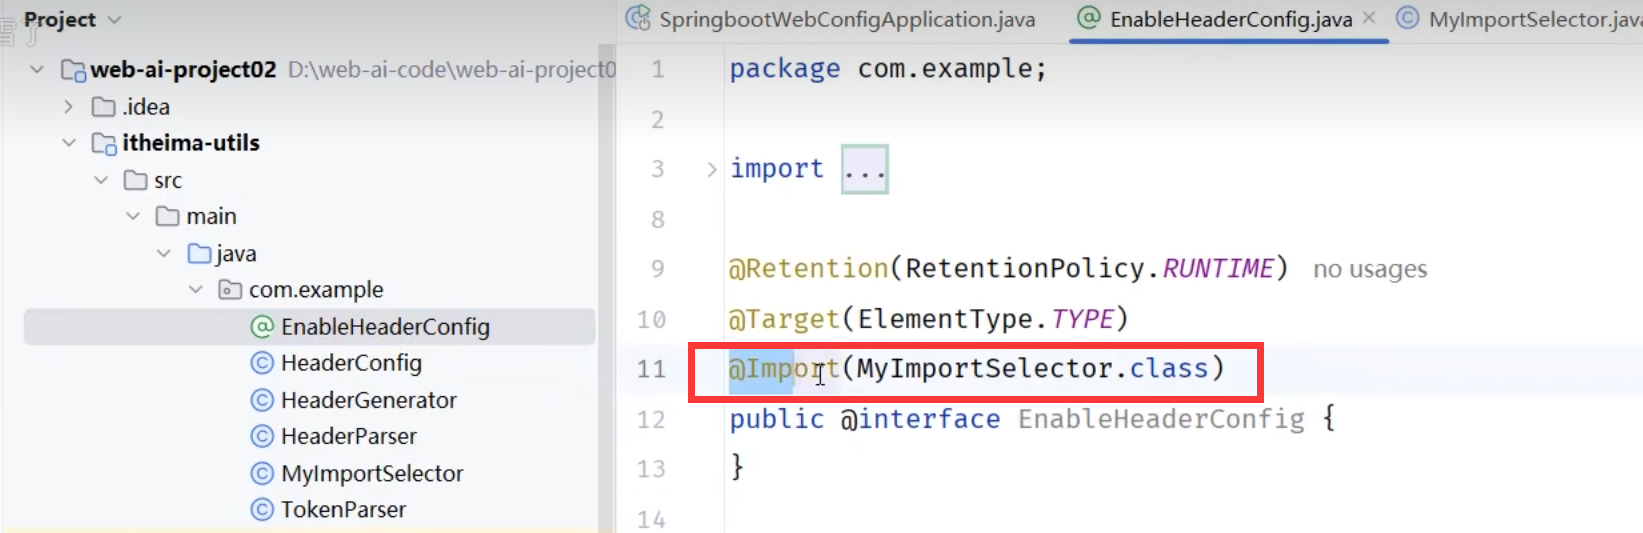Image resolution: width=1643 pixels, height=533 pixels.
Task: Collapse the src folder
Action: point(101,180)
